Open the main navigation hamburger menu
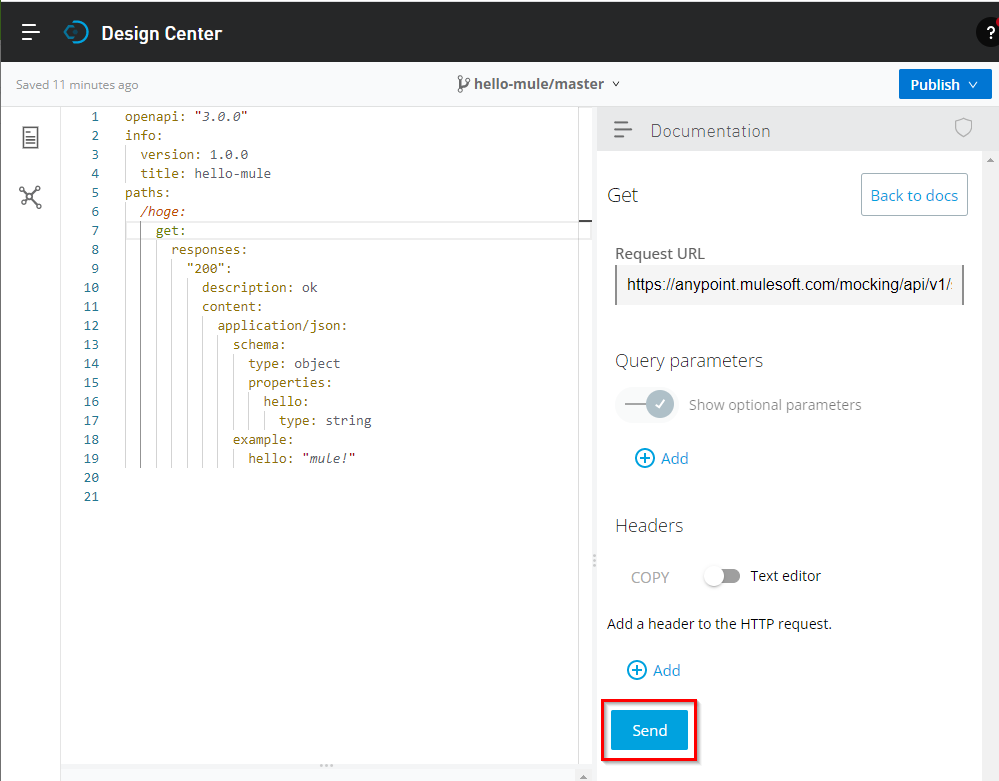 pos(30,31)
